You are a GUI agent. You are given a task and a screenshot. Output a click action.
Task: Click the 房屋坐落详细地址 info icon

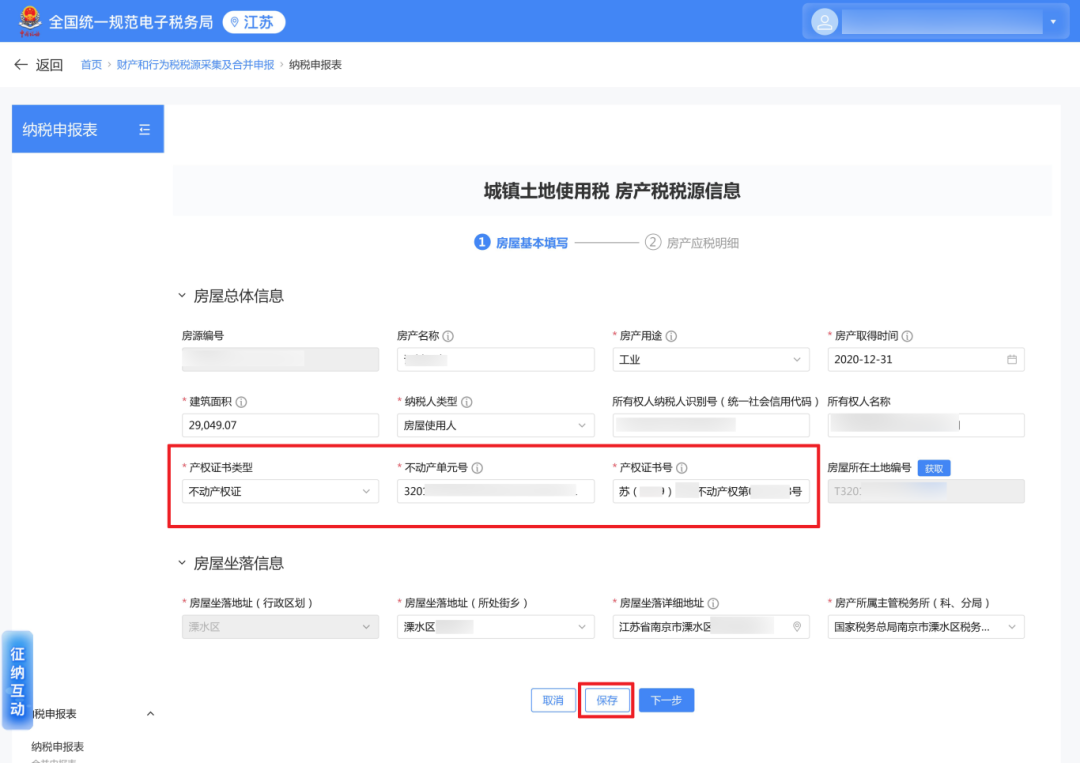tap(714, 603)
